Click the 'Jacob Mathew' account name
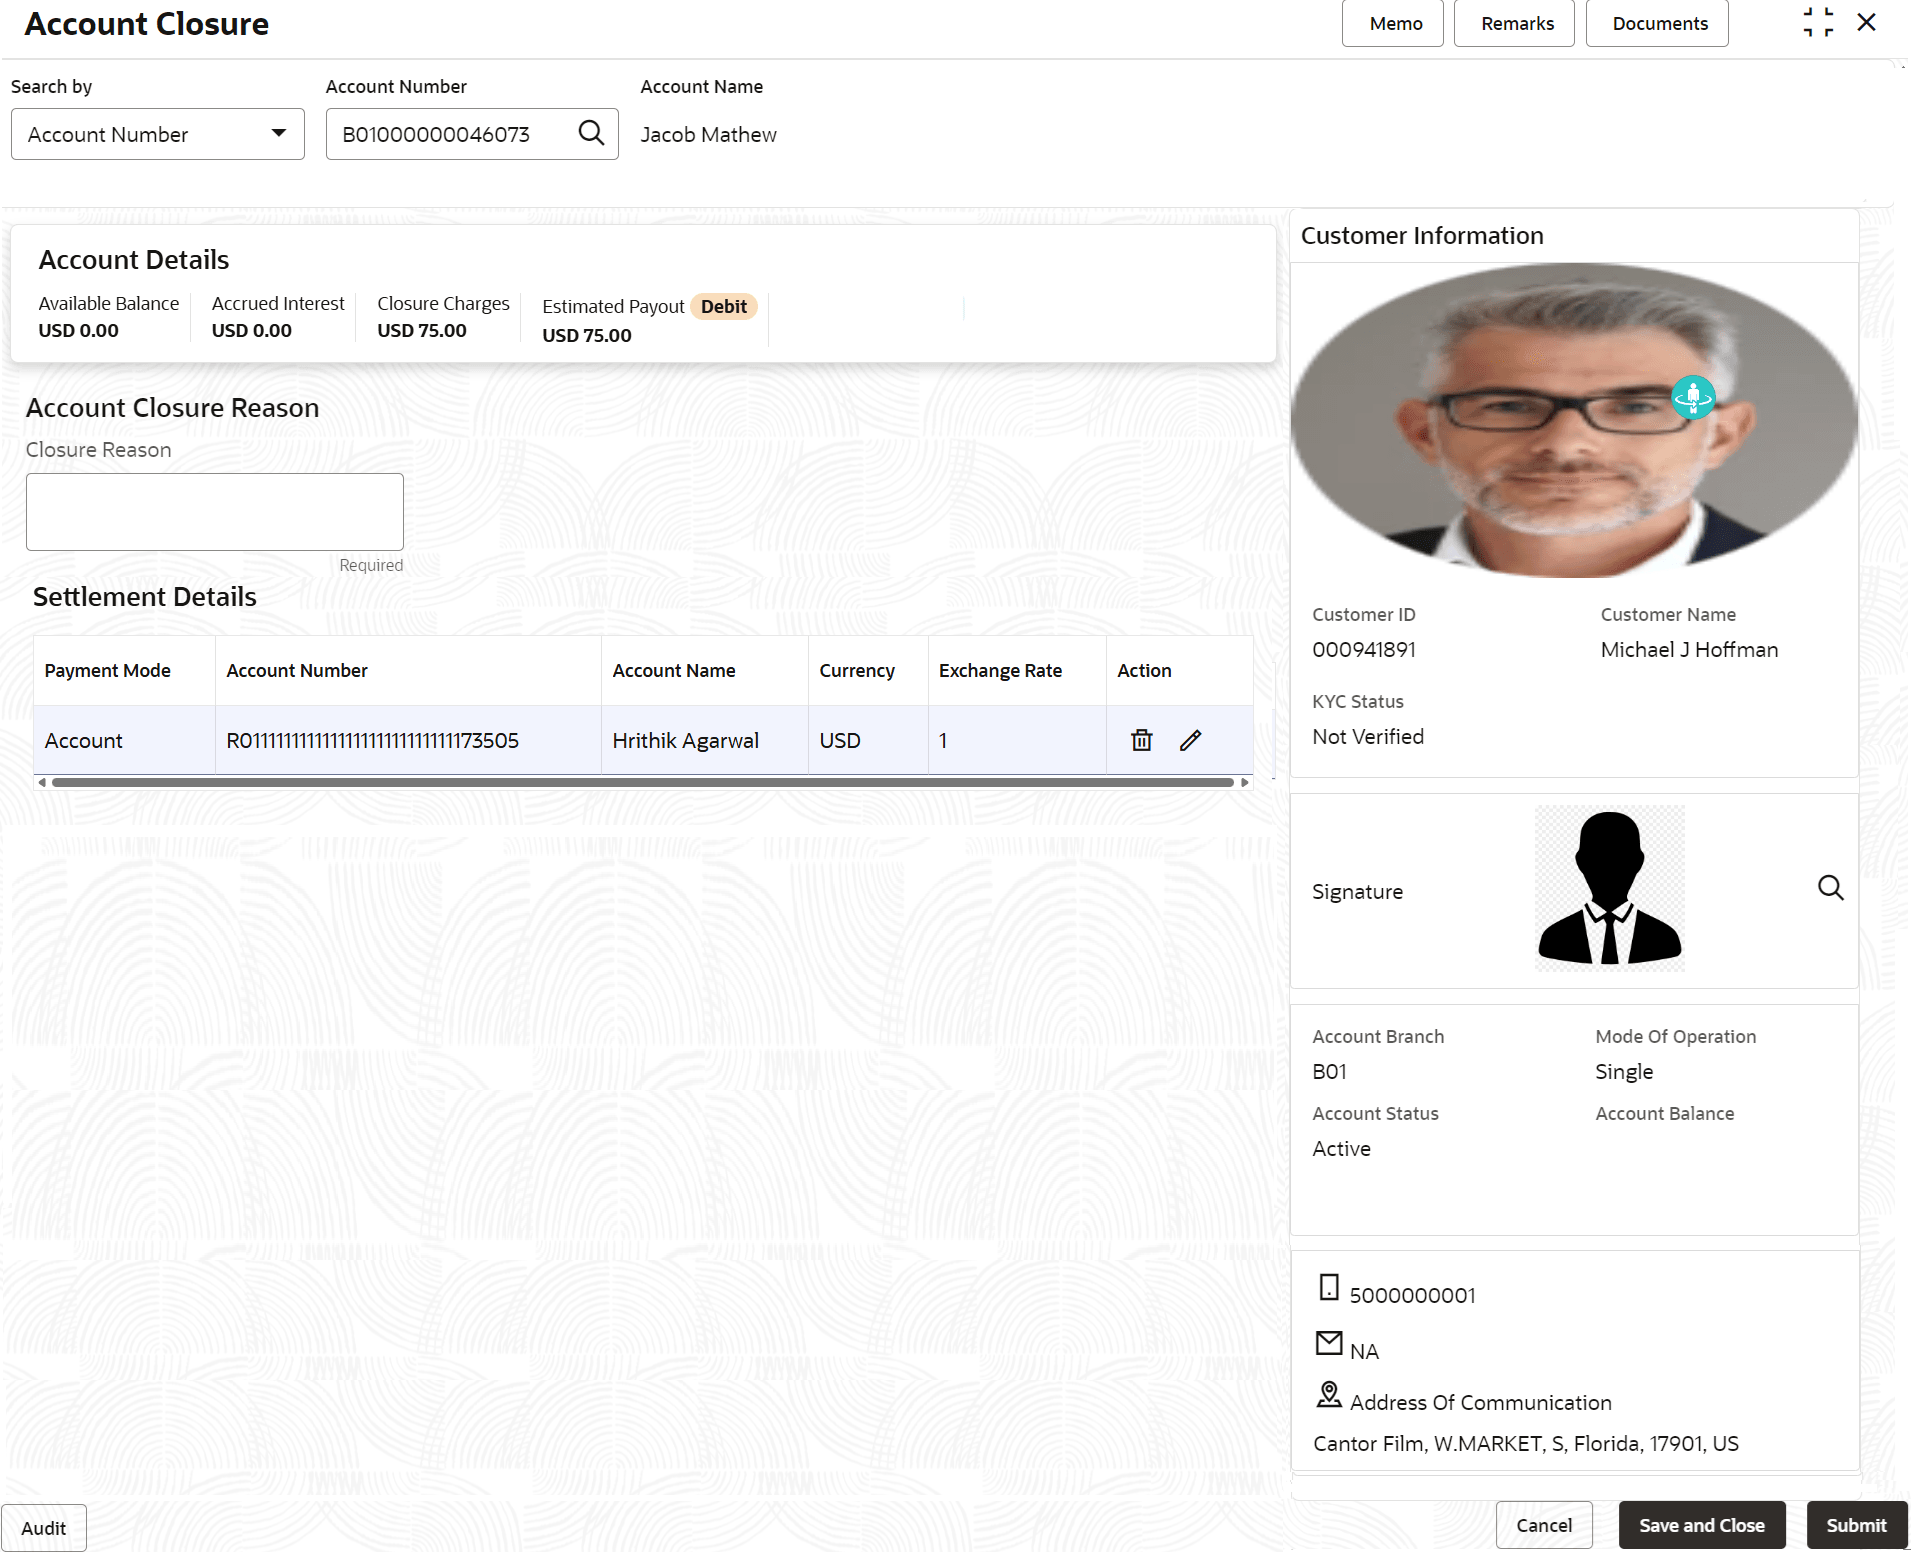 click(x=708, y=134)
